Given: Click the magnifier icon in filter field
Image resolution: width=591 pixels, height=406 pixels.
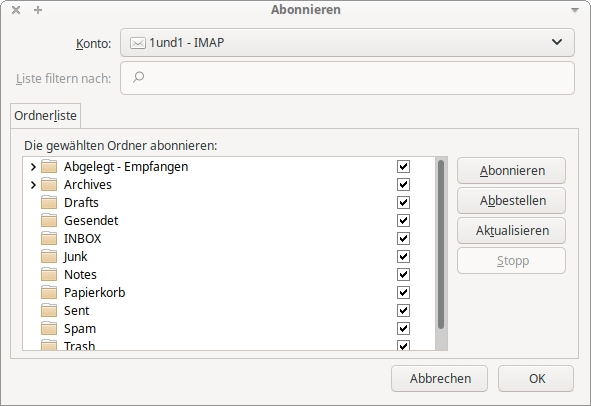Looking at the screenshot, I should 138,77.
